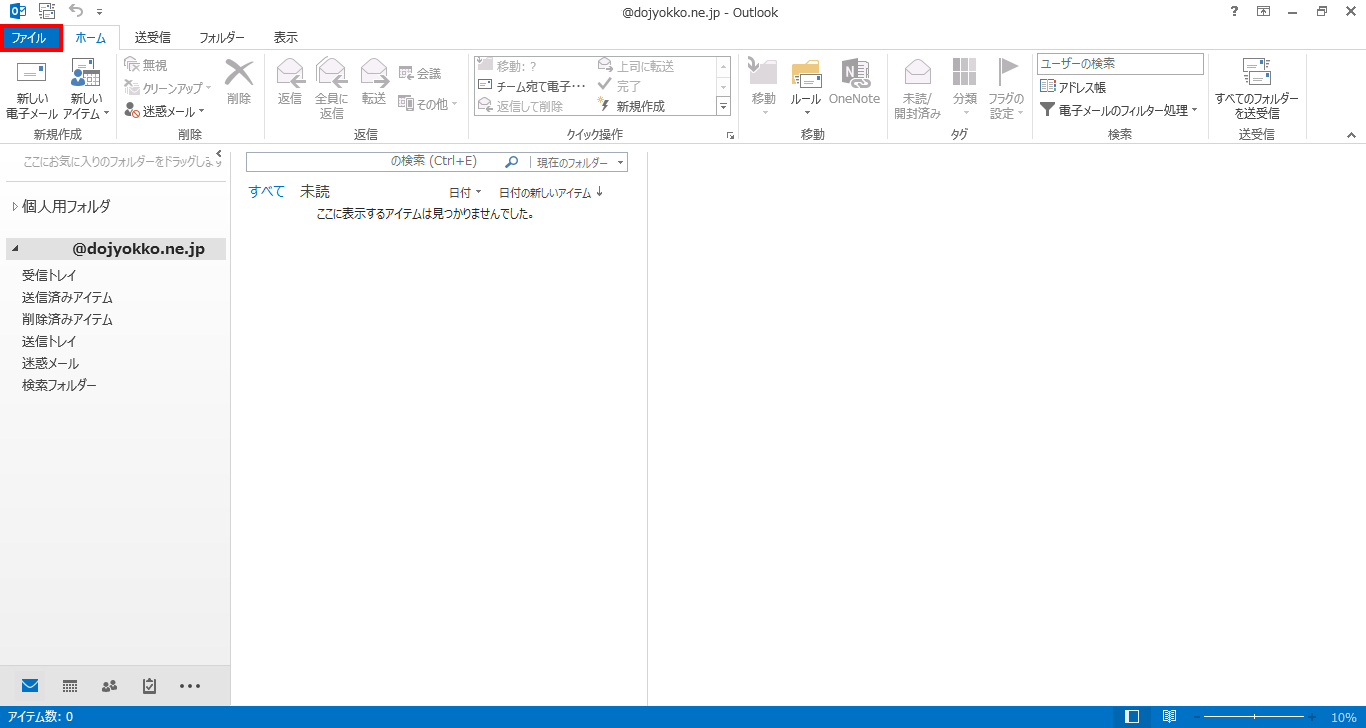Image resolution: width=1366 pixels, height=728 pixels.
Task: Switch to reading view in status bar
Action: pos(1169,717)
